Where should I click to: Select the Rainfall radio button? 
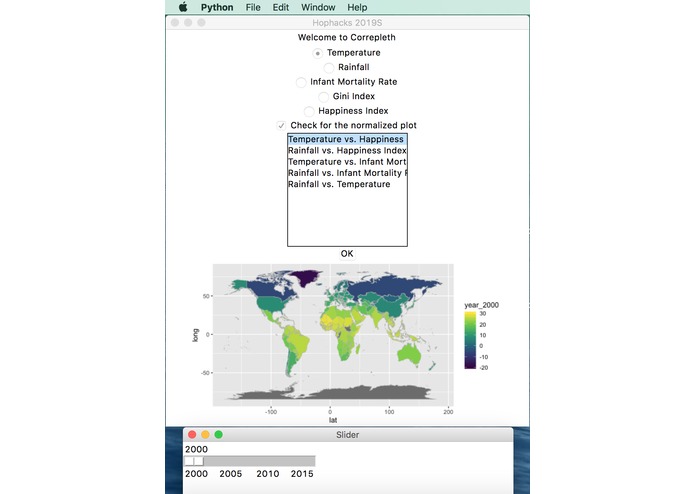[328, 68]
